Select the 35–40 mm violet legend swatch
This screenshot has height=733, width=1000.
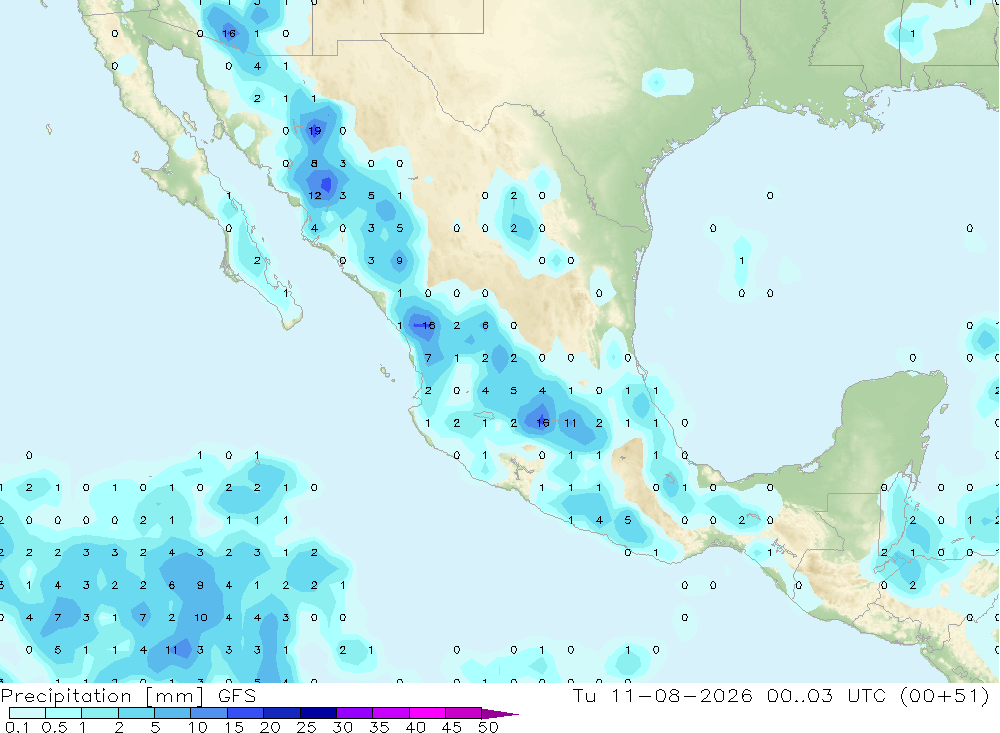(x=391, y=713)
